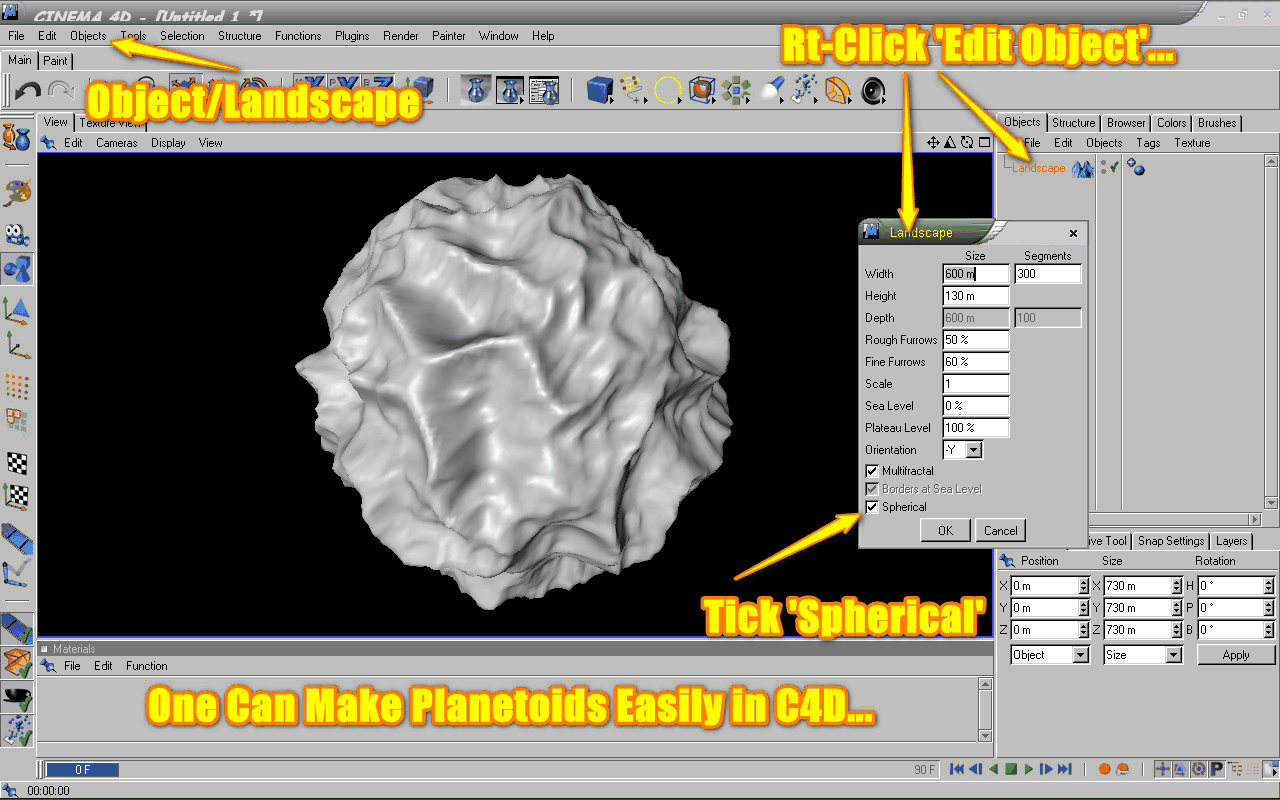Click the Redo arrow in toolbar
The height and width of the screenshot is (800, 1280).
pos(61,91)
